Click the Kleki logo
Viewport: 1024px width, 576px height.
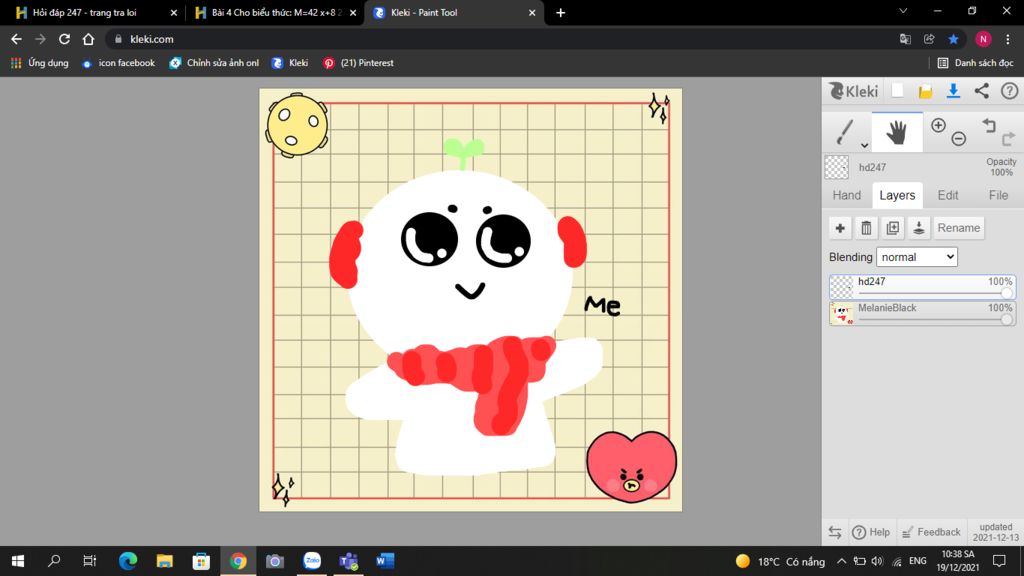coord(854,91)
